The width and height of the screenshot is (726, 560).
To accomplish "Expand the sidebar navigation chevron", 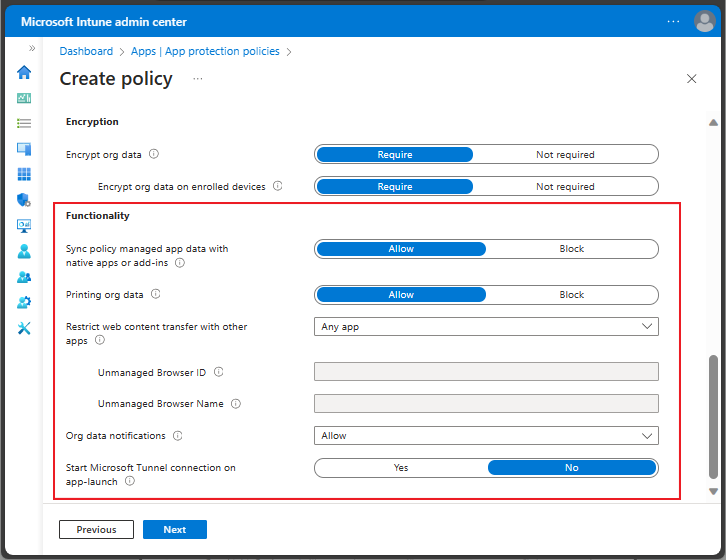I will tap(32, 48).
